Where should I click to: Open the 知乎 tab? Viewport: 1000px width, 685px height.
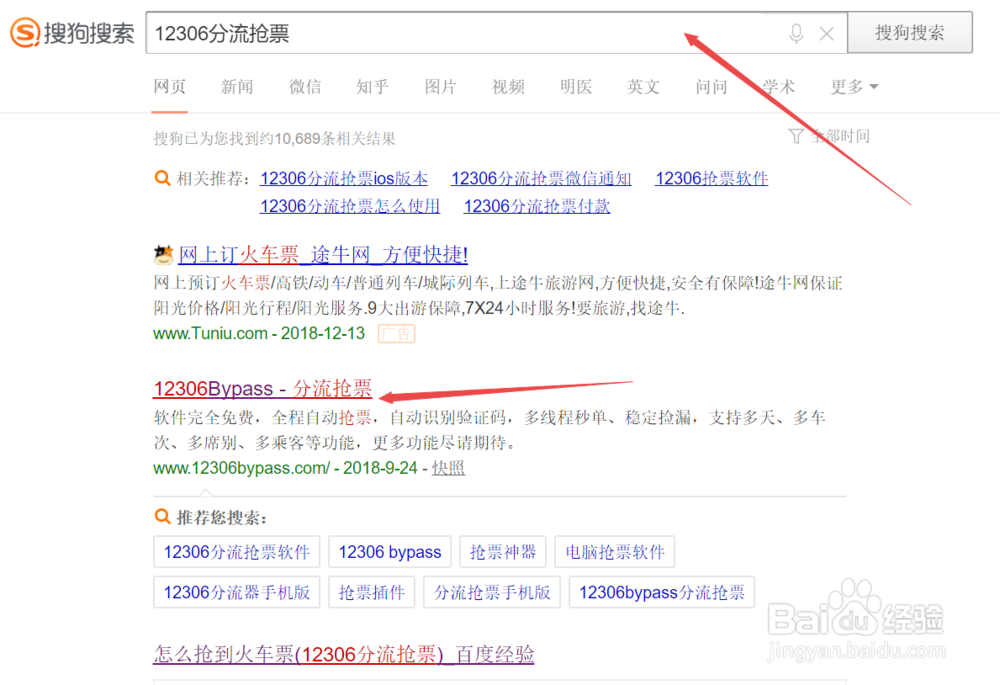click(x=372, y=87)
